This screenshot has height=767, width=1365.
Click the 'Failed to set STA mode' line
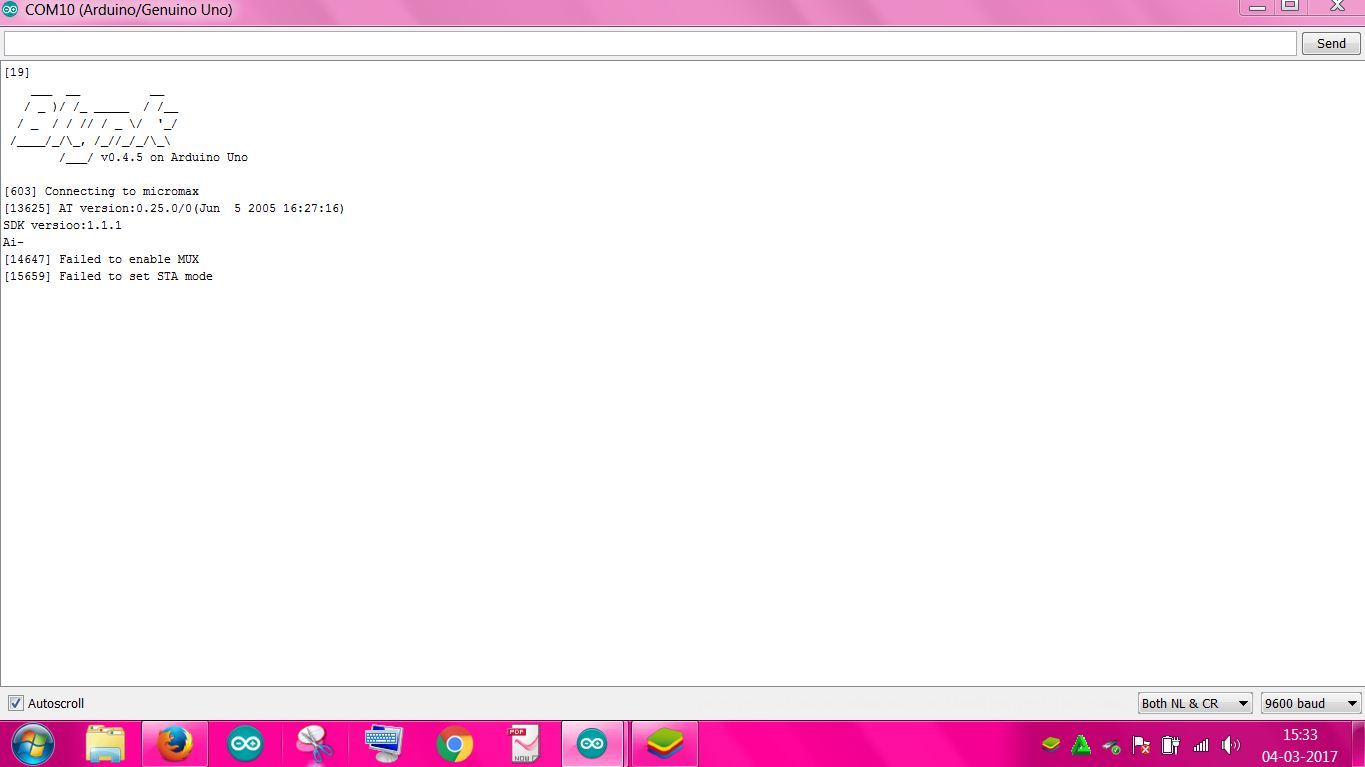coord(108,276)
